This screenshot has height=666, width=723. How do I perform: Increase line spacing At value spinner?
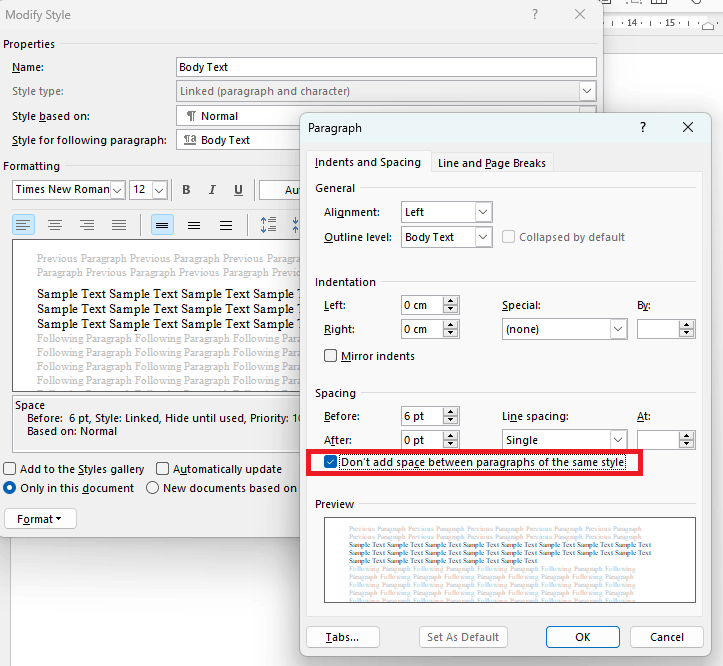(687, 436)
